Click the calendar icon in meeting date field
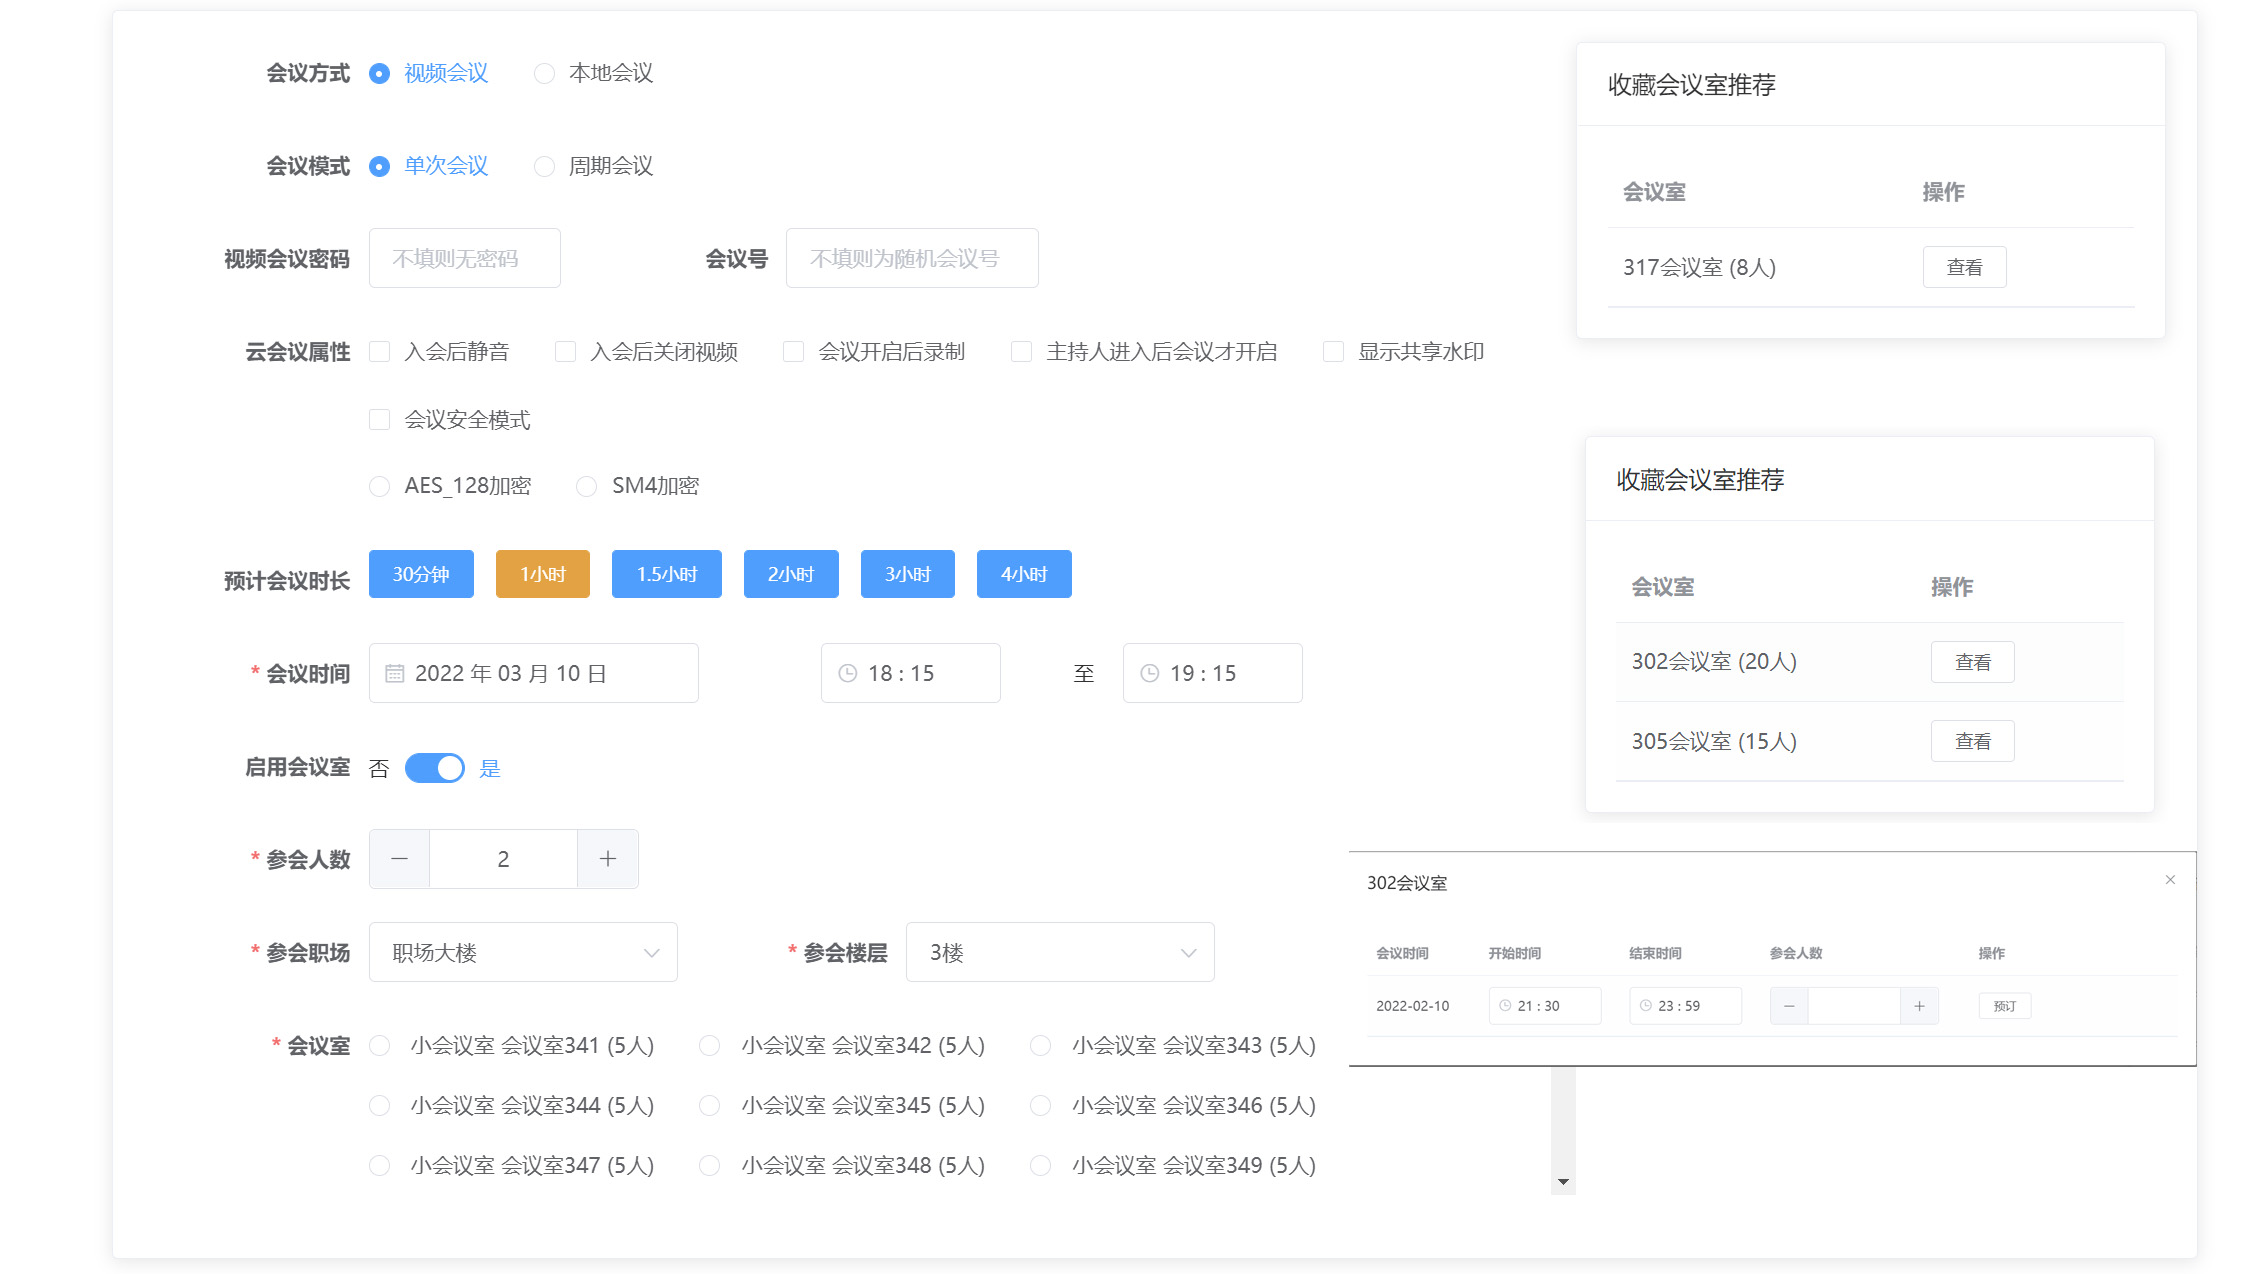 pos(395,673)
